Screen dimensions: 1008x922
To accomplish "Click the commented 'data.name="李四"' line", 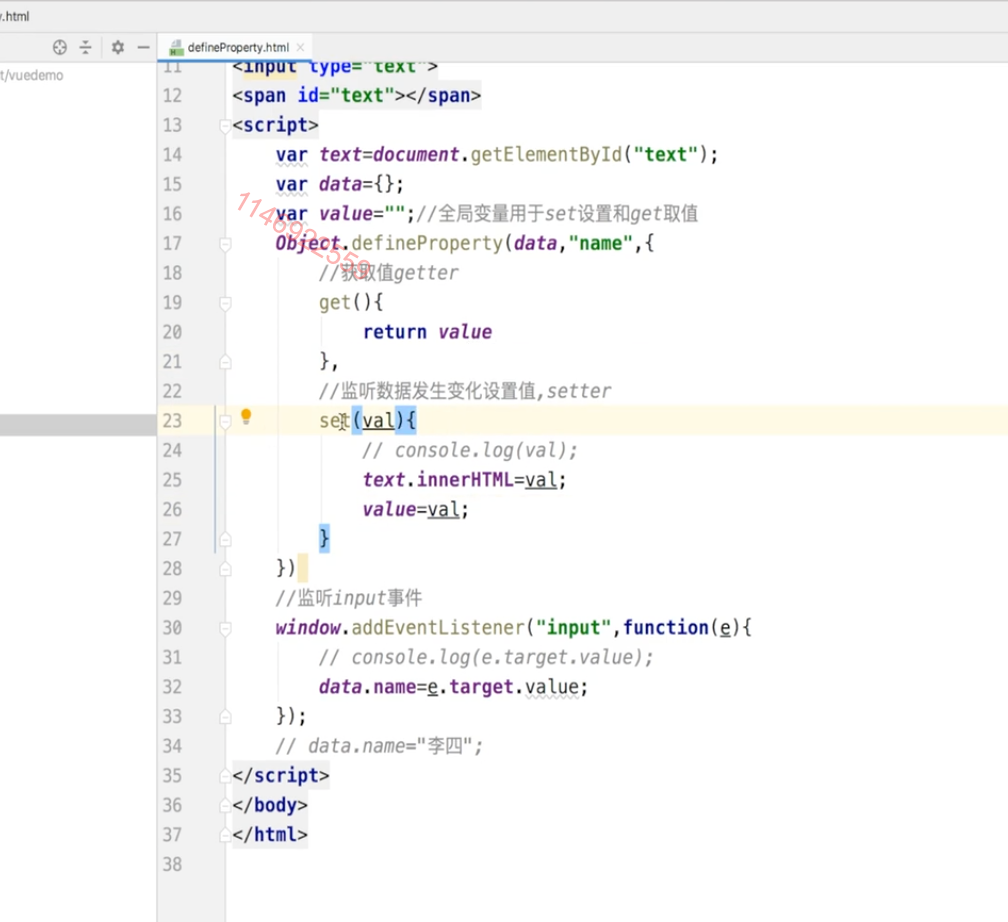I will point(379,746).
